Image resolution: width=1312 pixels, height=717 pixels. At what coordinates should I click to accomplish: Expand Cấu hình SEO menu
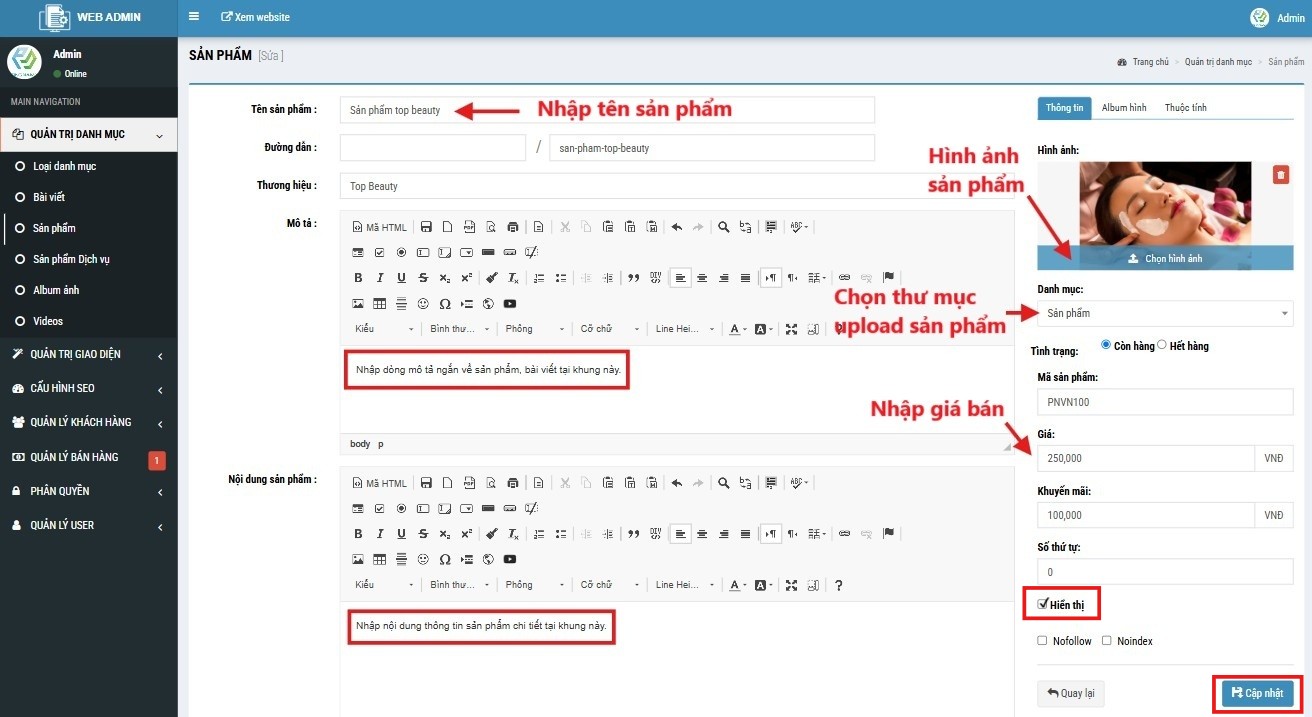tap(89, 388)
